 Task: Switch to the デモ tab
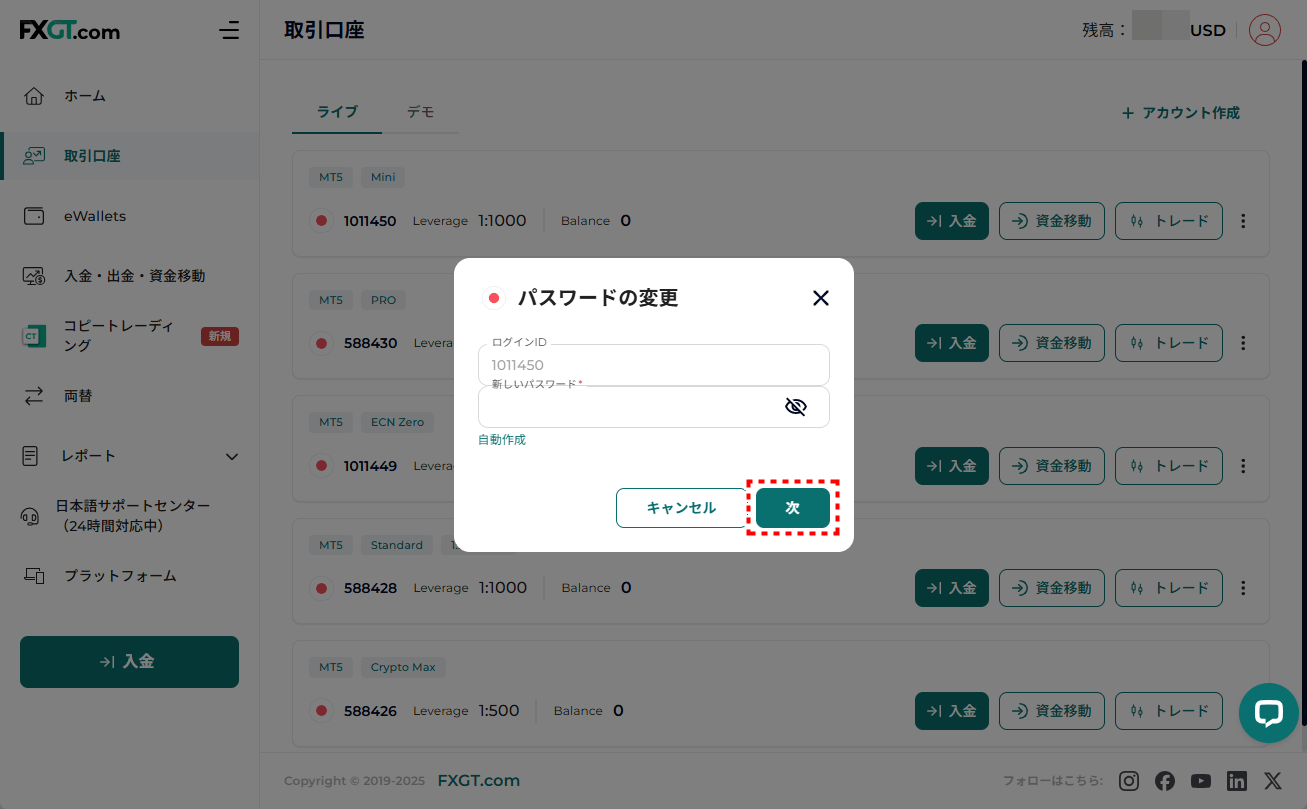420,112
